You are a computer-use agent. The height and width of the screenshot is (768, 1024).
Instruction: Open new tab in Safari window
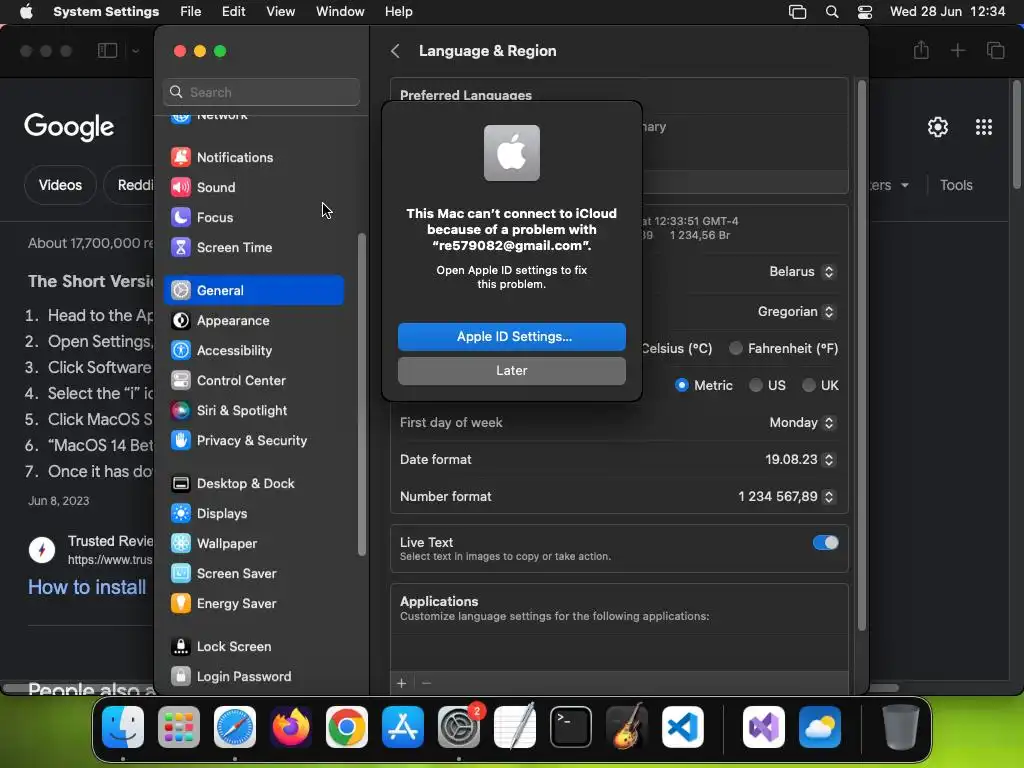coord(957,50)
